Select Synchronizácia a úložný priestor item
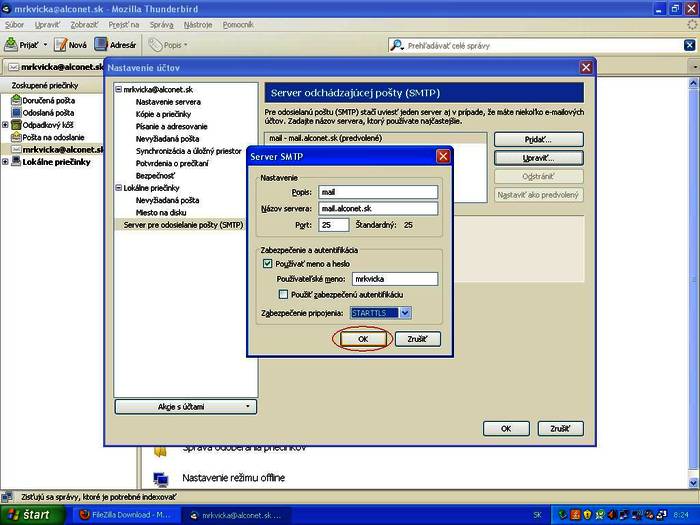The width and height of the screenshot is (700, 525). 188,151
